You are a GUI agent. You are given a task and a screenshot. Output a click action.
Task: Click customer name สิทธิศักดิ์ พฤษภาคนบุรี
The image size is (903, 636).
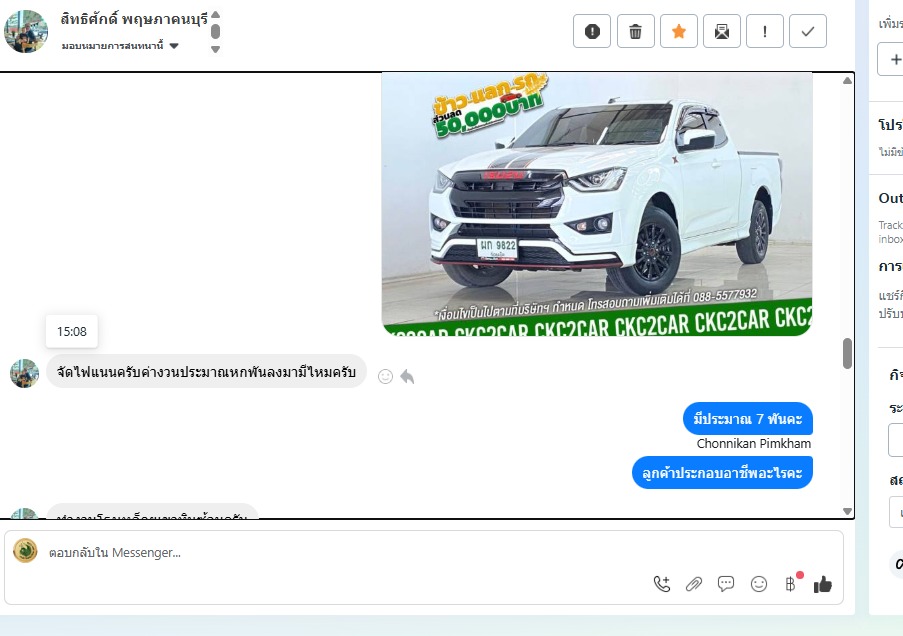coord(134,18)
